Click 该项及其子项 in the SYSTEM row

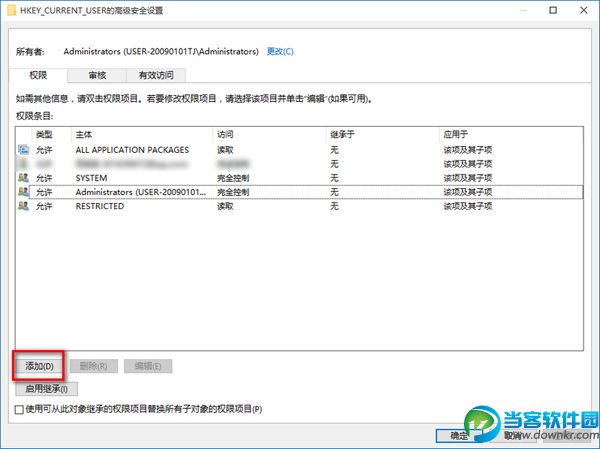(468, 178)
